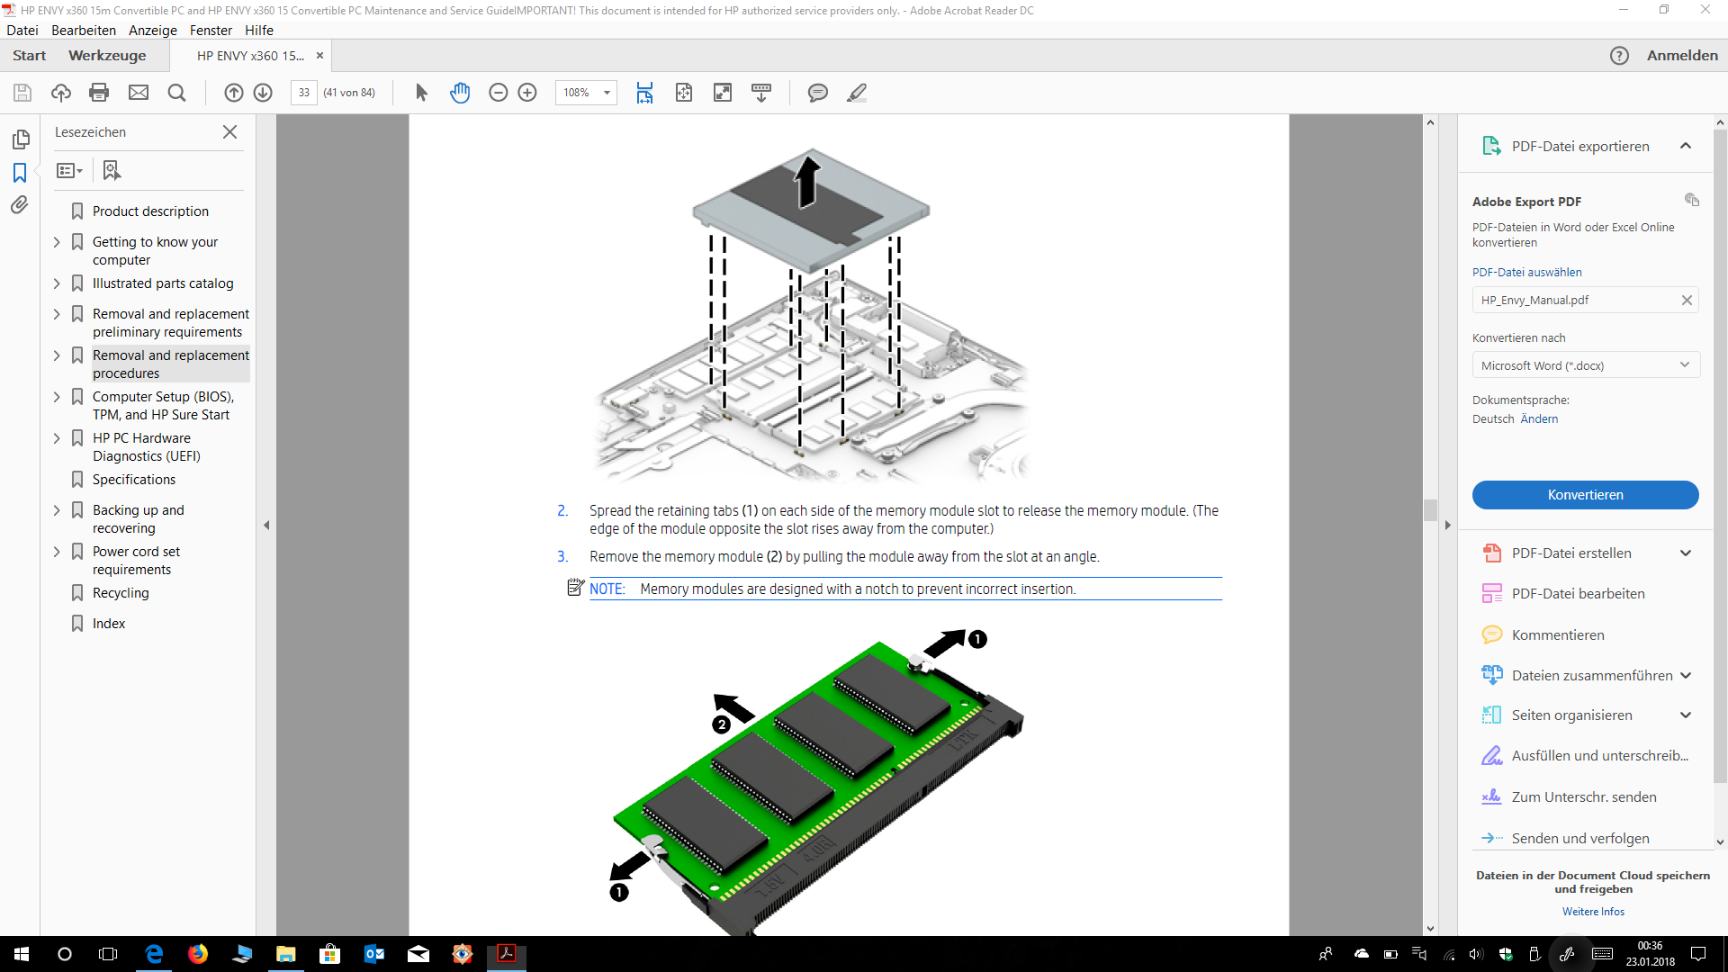Click Anmelden to sign in
The height and width of the screenshot is (972, 1728).
[x=1682, y=56]
